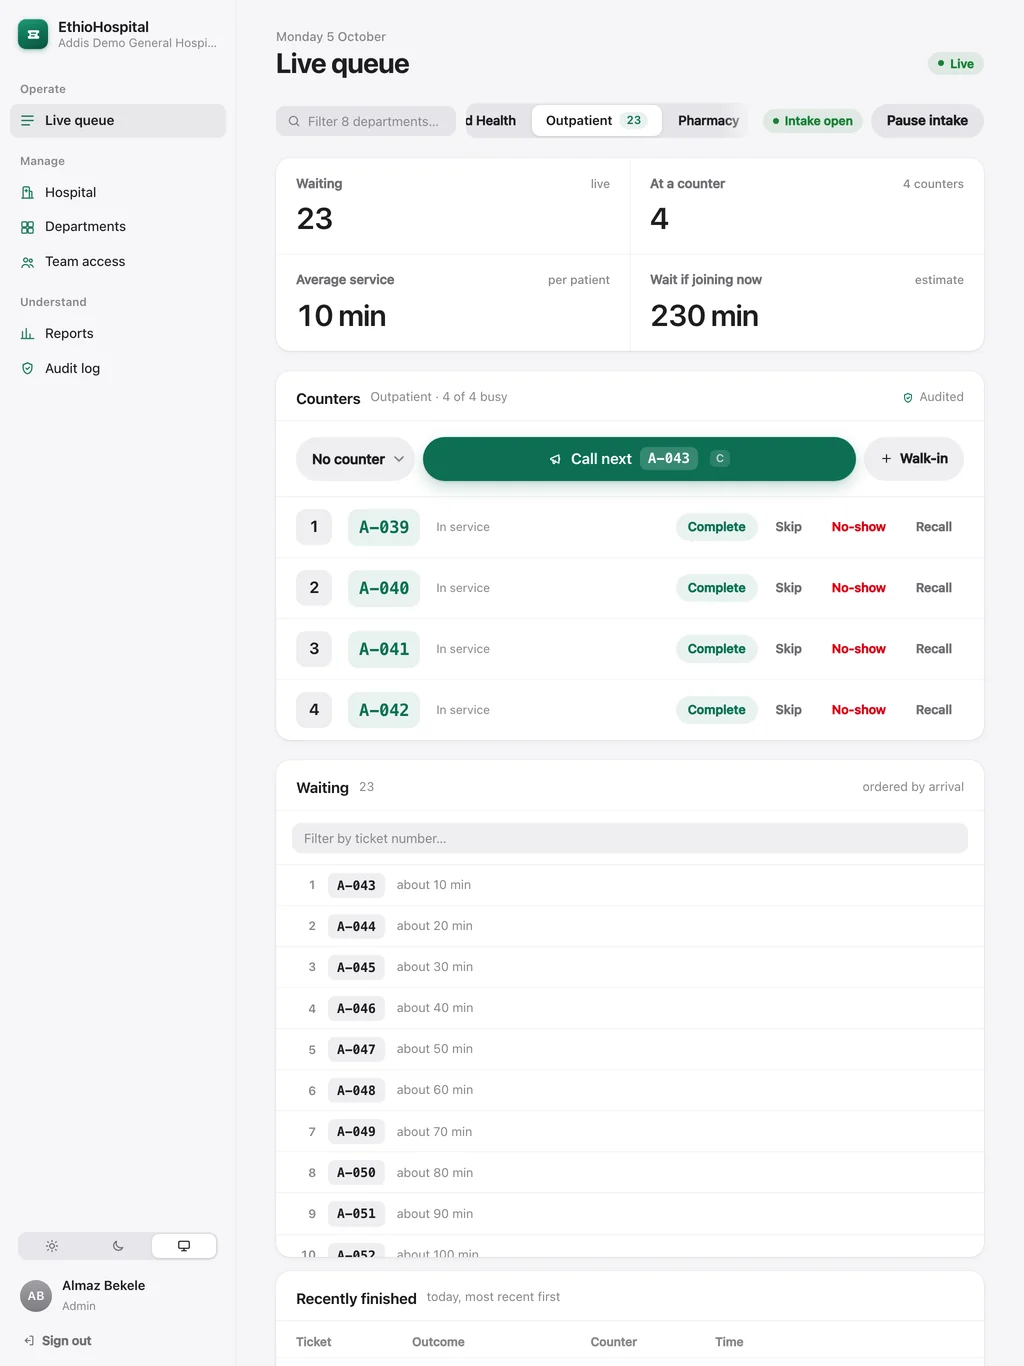Open Team access in sidebar
The height and width of the screenshot is (1366, 1024).
click(118, 262)
